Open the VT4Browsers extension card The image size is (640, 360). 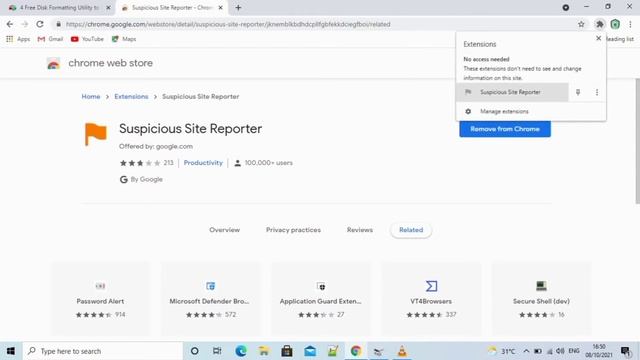(x=431, y=299)
